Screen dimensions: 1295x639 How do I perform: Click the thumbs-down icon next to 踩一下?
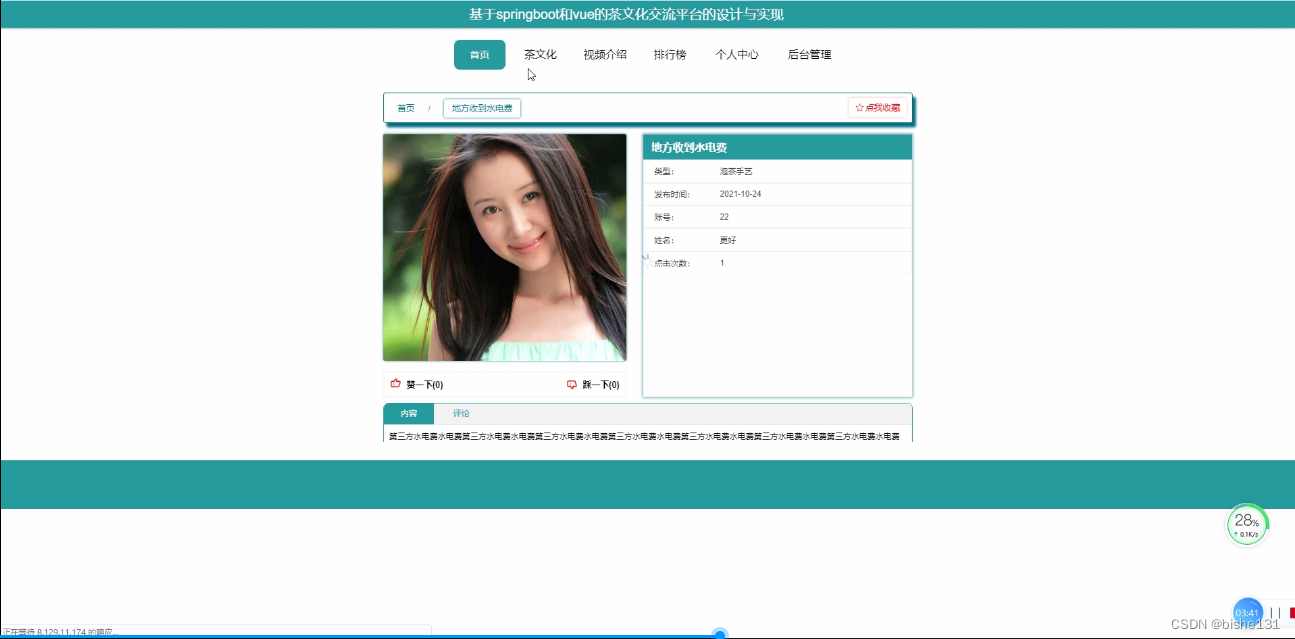tap(573, 383)
